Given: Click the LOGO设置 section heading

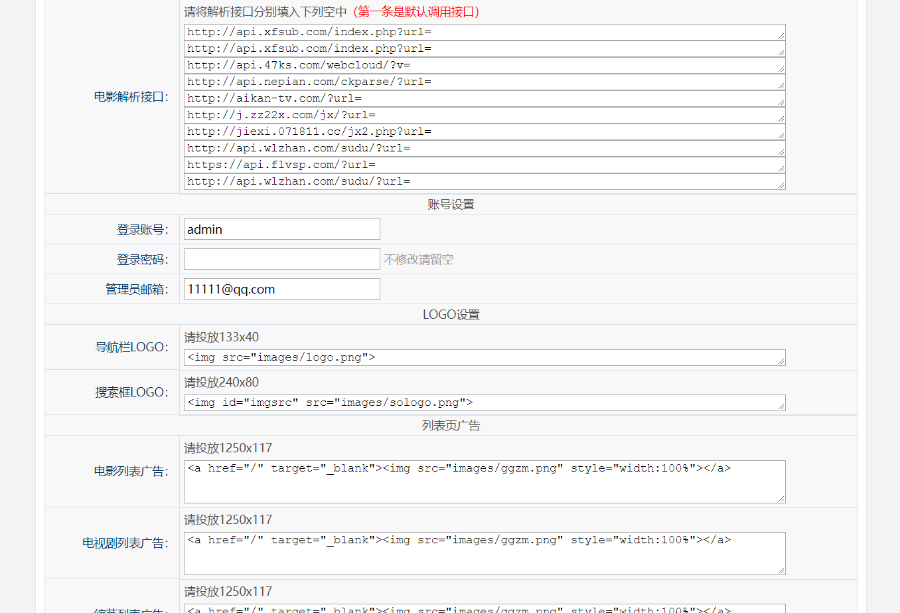Looking at the screenshot, I should (451, 315).
